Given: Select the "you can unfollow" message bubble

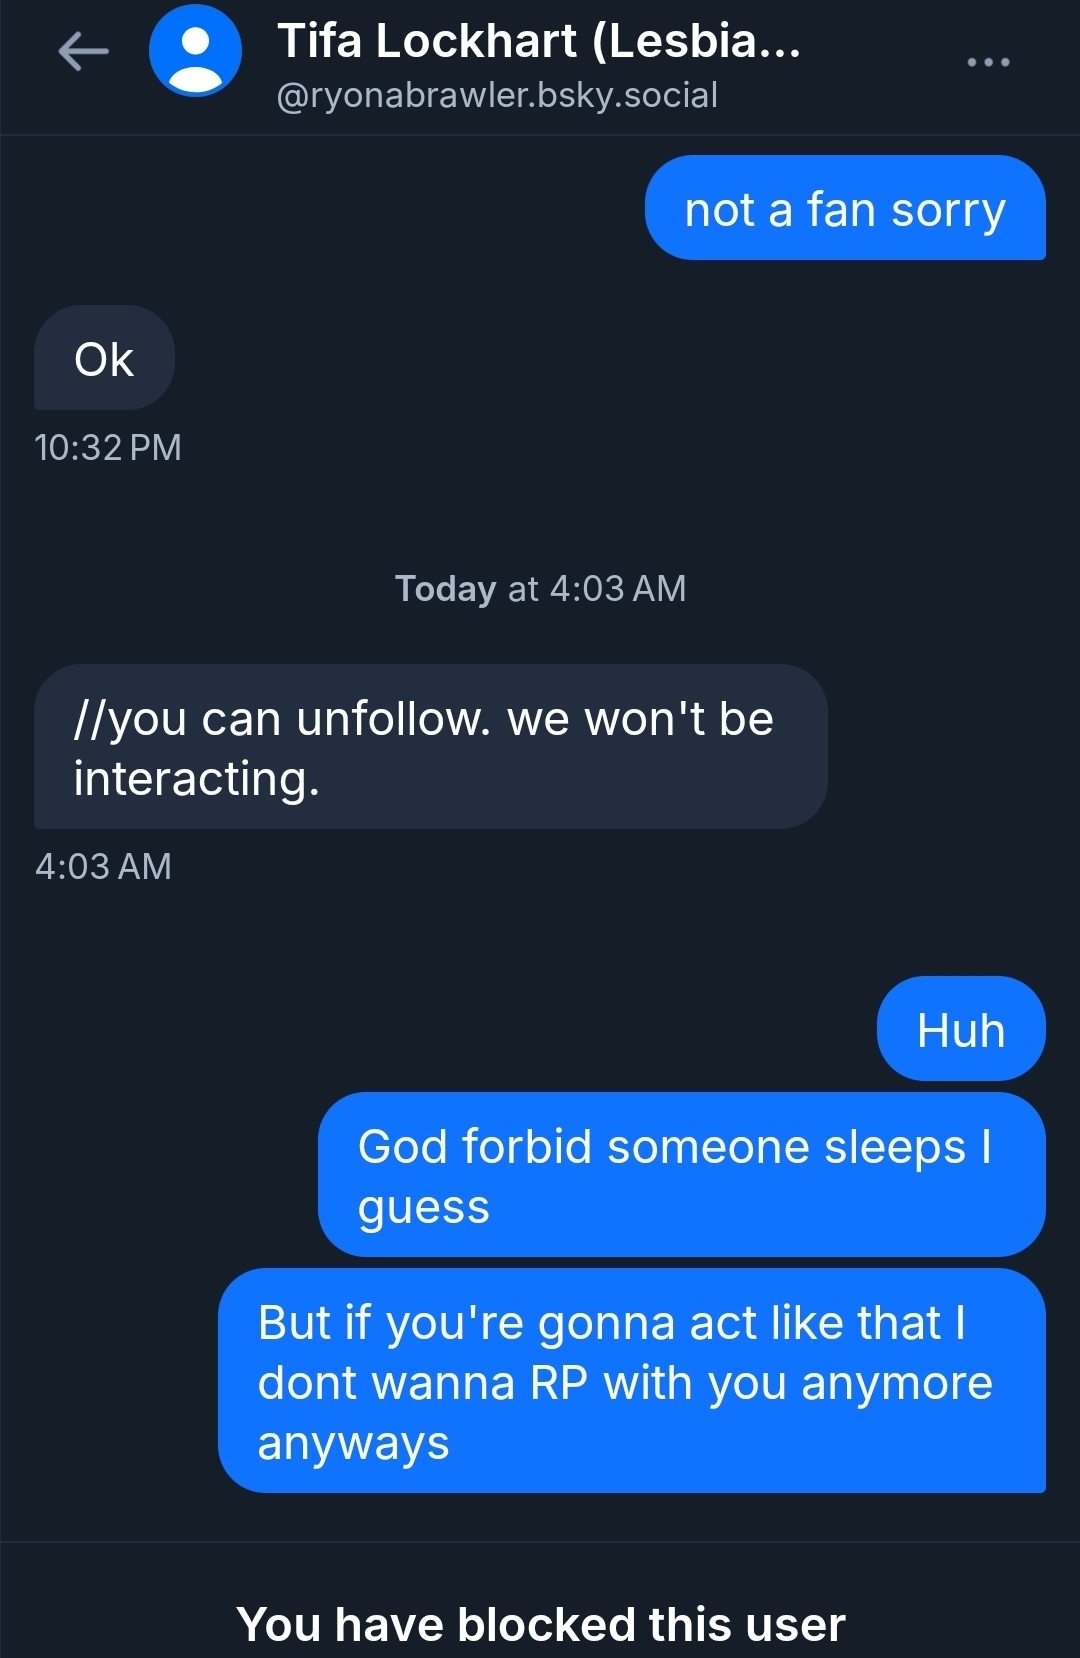Looking at the screenshot, I should pos(430,747).
